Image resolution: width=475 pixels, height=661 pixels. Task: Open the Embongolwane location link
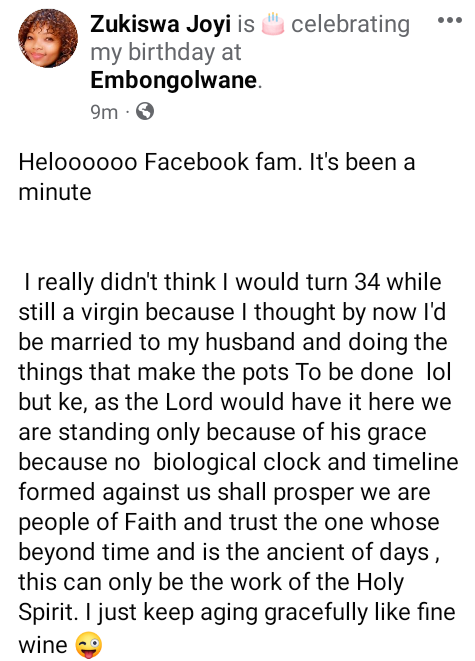(x=173, y=80)
